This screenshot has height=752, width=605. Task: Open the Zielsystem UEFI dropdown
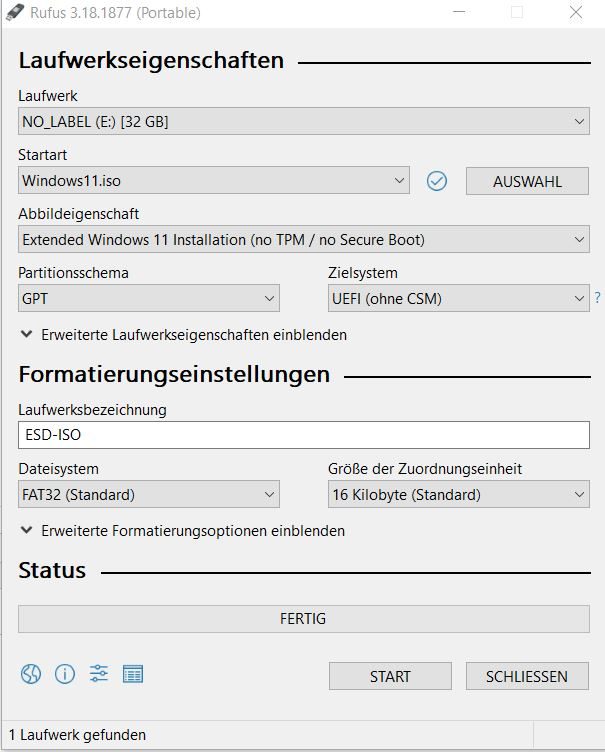pyautogui.click(x=458, y=298)
